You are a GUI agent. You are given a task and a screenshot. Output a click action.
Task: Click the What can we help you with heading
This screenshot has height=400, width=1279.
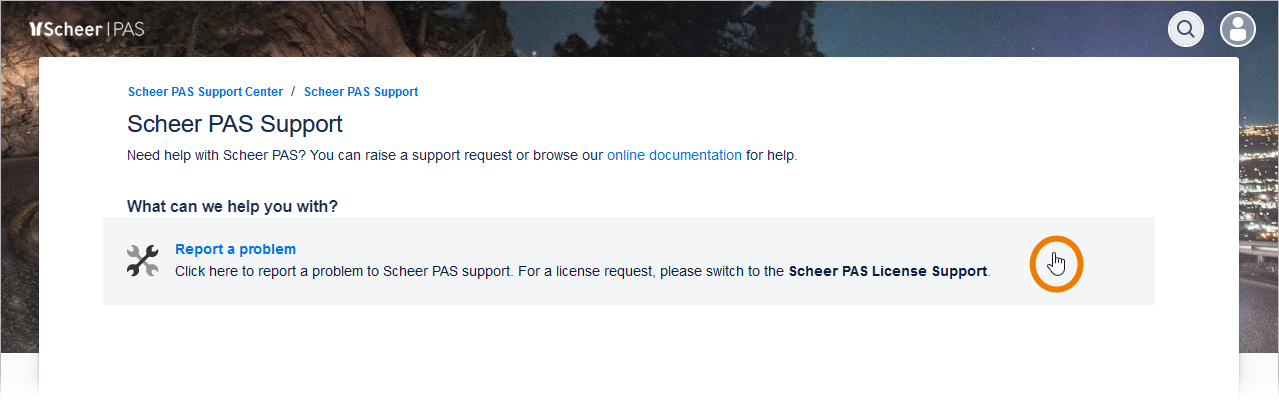pos(232,206)
